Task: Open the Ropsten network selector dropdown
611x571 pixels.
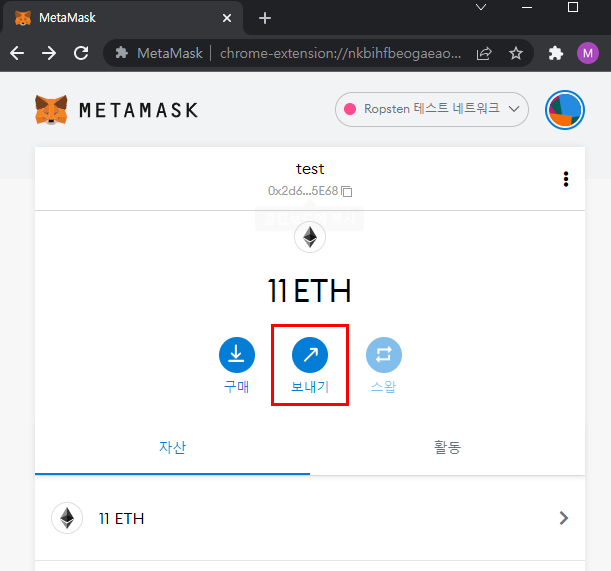Action: point(431,109)
